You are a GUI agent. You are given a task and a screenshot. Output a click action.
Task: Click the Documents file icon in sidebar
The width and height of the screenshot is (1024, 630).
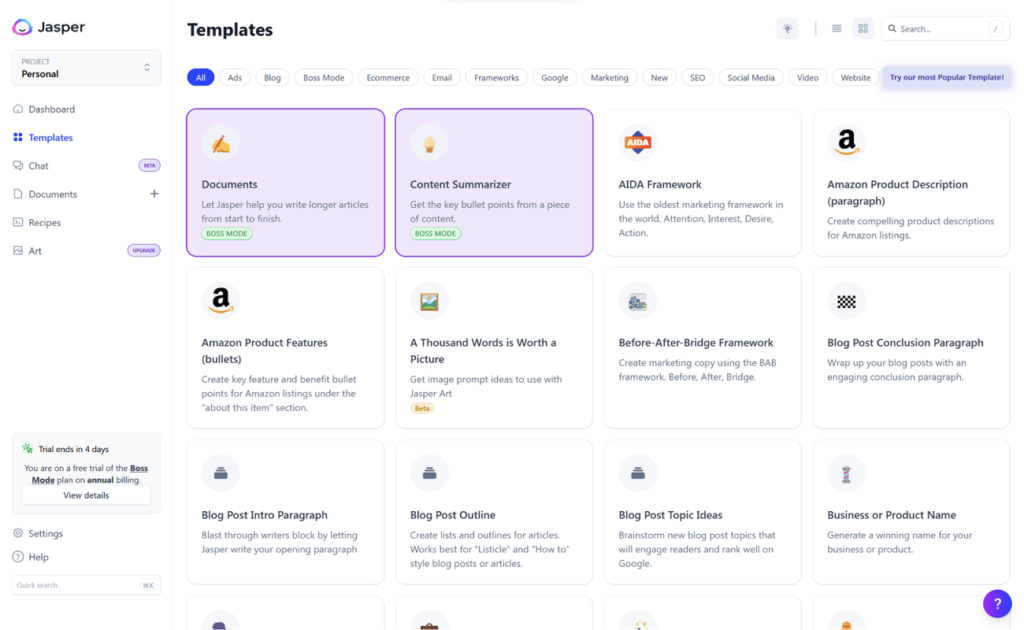(x=18, y=194)
